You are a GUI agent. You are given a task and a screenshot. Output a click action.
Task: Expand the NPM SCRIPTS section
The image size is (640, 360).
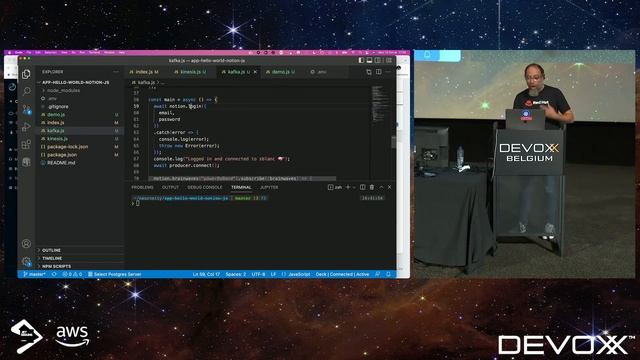80,266
